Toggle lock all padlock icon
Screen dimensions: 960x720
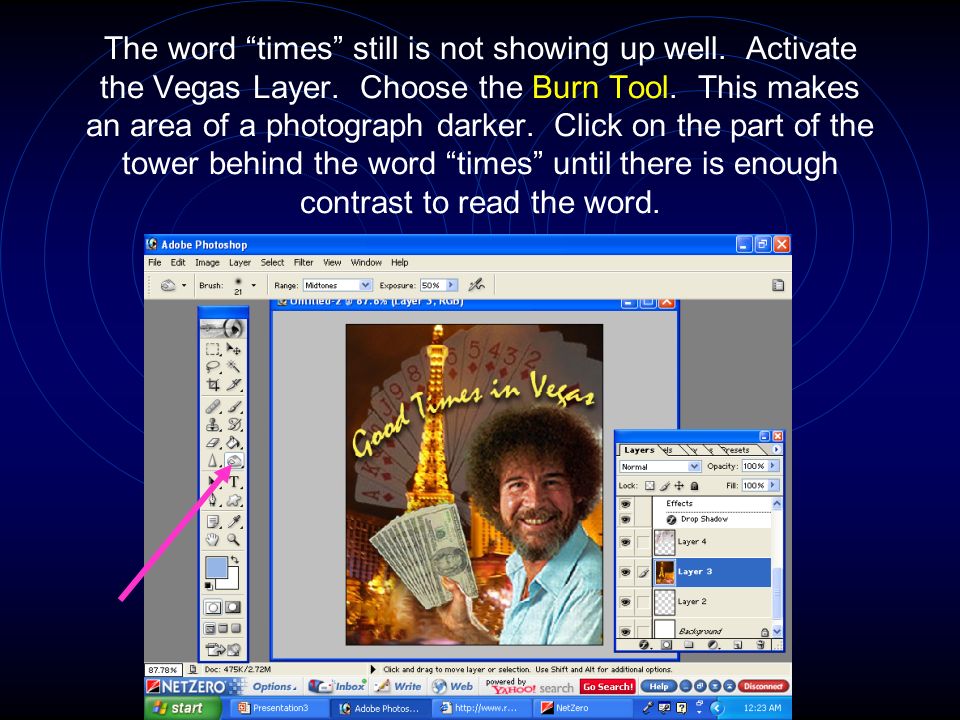[x=694, y=486]
